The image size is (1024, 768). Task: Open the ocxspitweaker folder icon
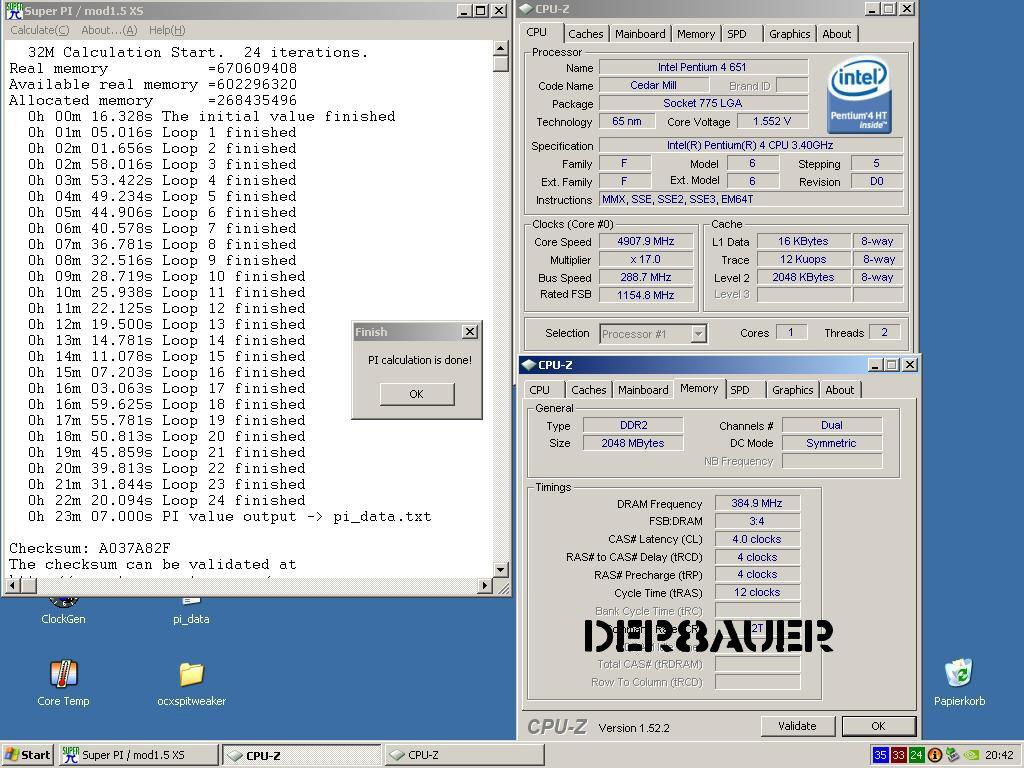point(191,683)
